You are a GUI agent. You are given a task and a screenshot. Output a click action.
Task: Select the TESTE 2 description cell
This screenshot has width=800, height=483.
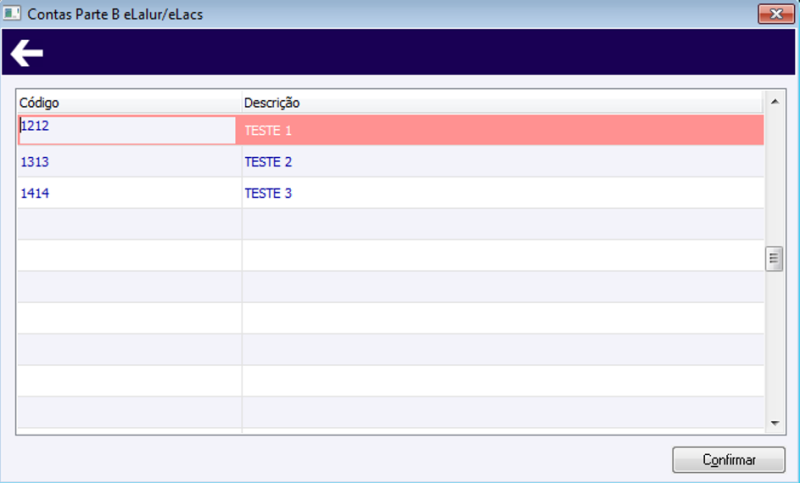click(503, 162)
